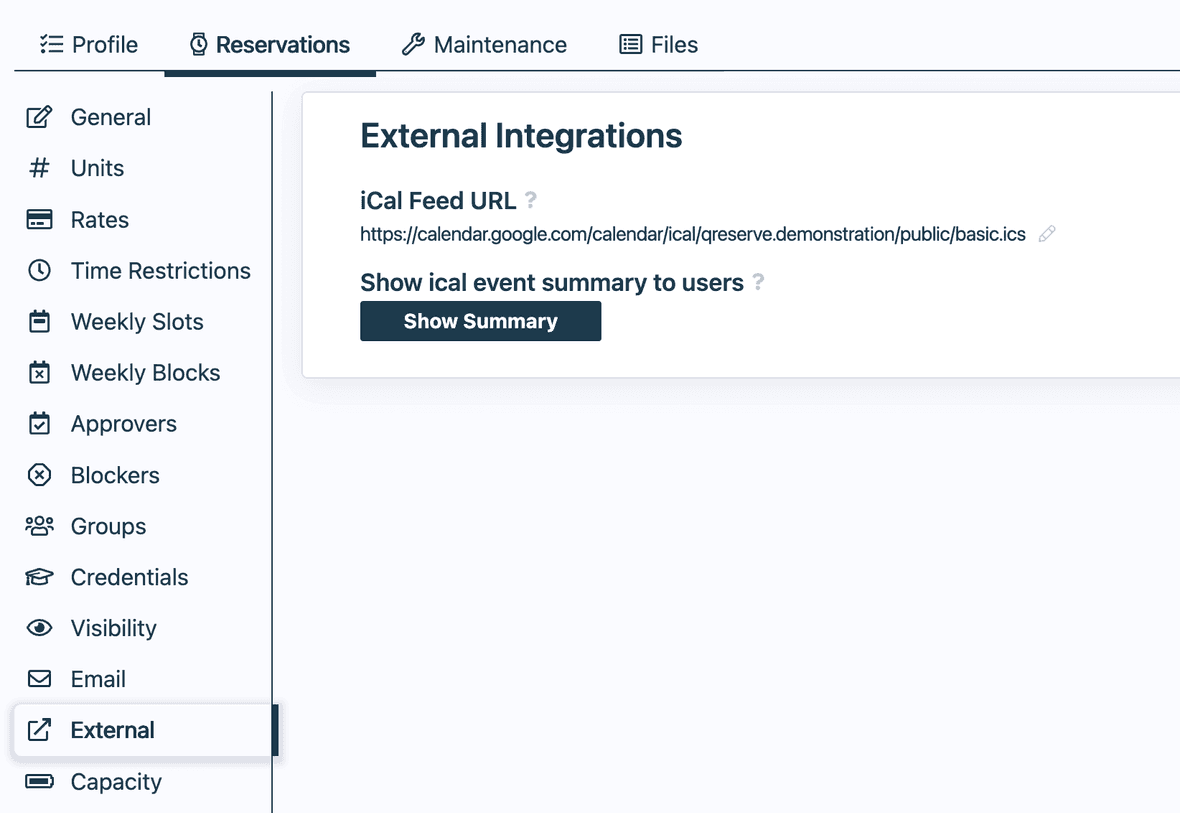Open Rates via the card icon

coord(39,219)
